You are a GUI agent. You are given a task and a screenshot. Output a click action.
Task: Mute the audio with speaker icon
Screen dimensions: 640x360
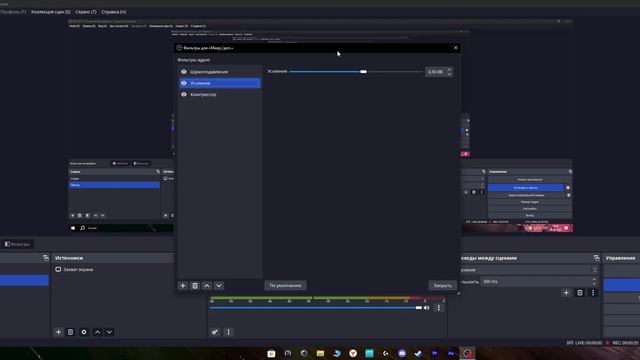(x=427, y=308)
